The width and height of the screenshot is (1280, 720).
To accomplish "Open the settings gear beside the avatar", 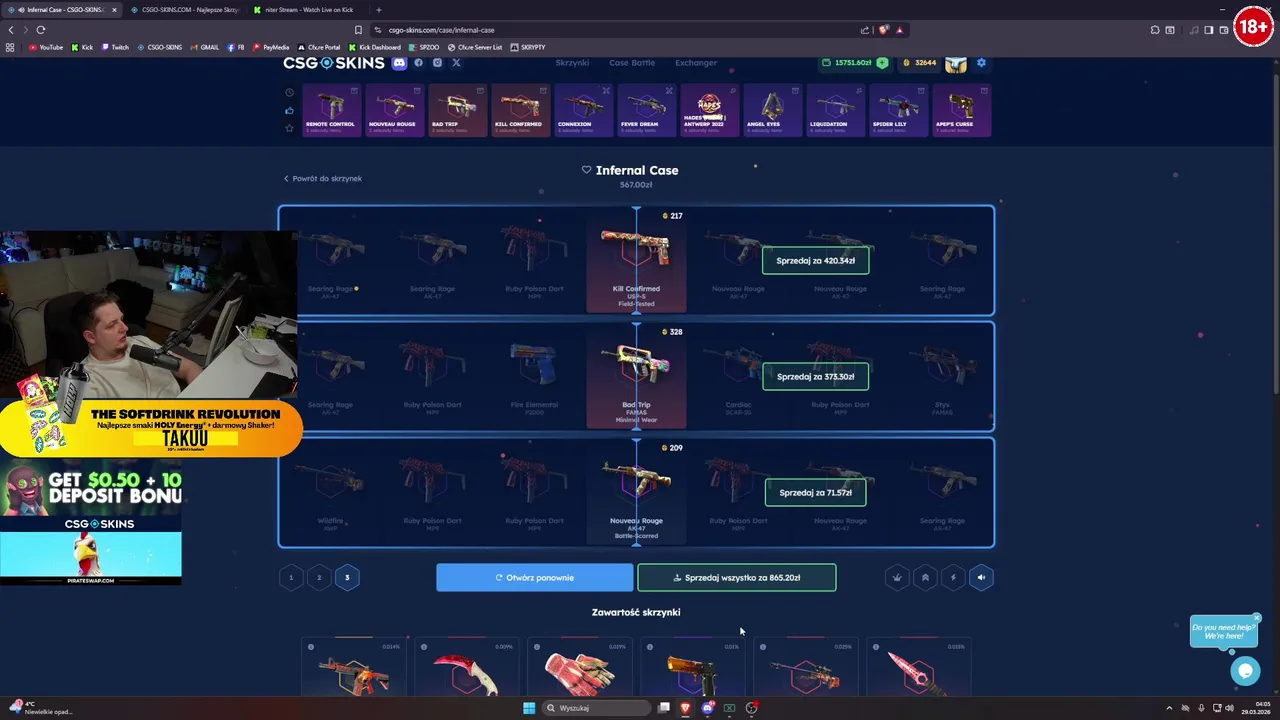I will pyautogui.click(x=981, y=63).
